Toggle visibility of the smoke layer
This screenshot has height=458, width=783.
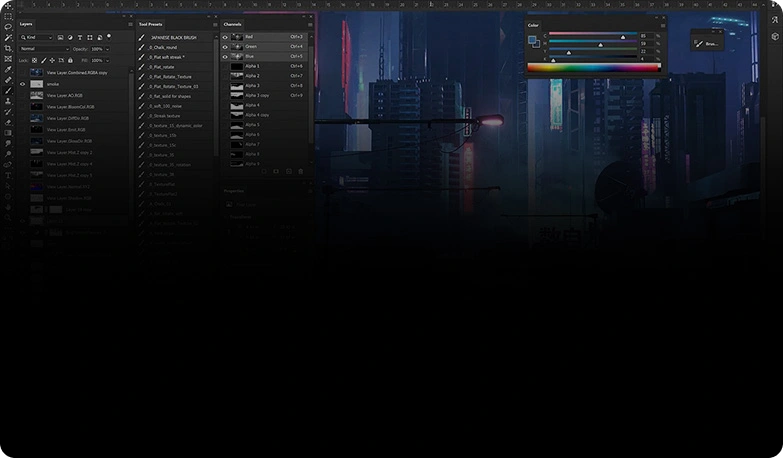coord(23,84)
